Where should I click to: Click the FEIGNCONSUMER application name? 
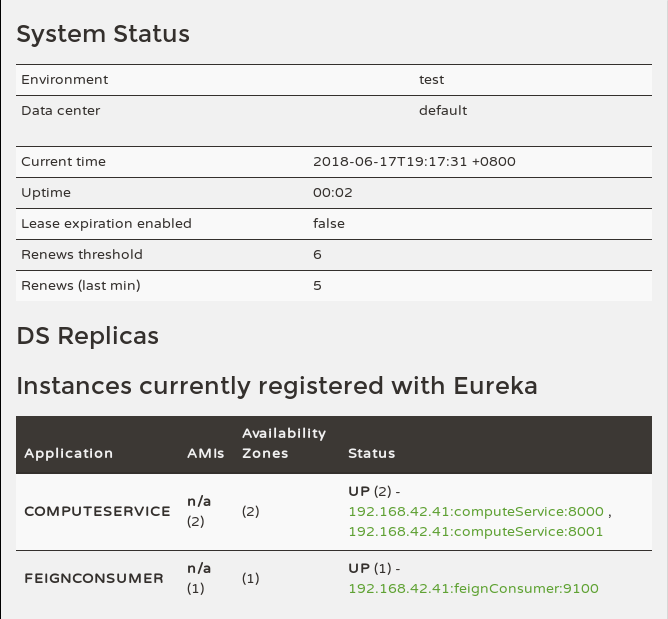pyautogui.click(x=94, y=578)
